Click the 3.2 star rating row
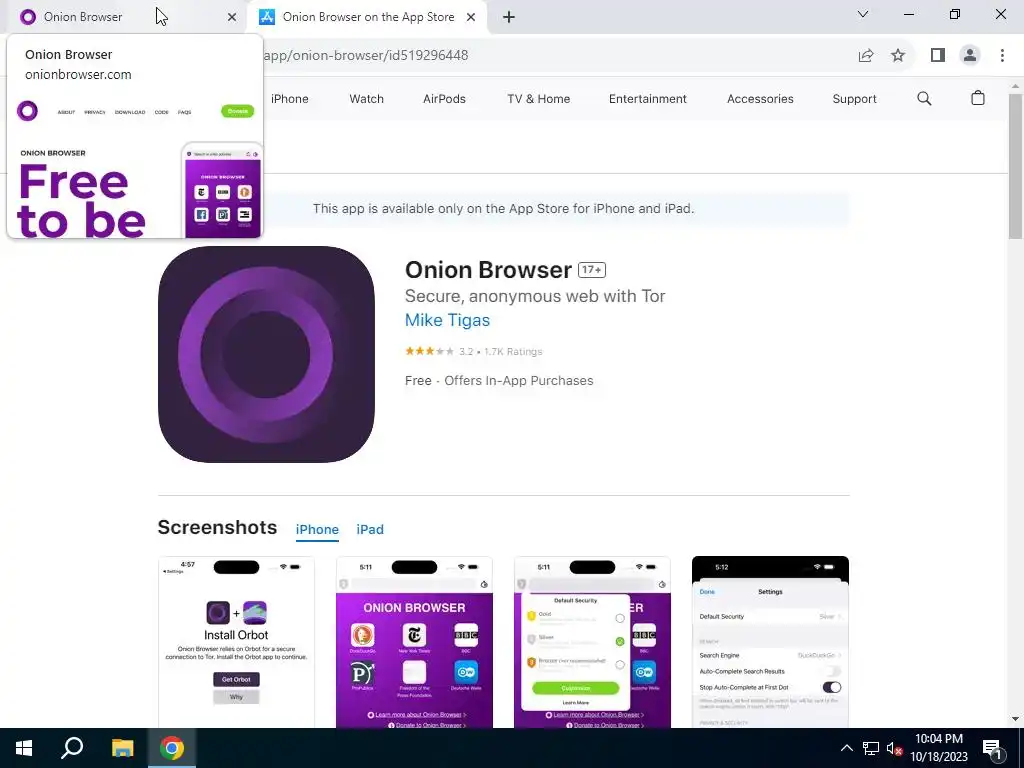Image resolution: width=1024 pixels, height=768 pixels. 473,351
